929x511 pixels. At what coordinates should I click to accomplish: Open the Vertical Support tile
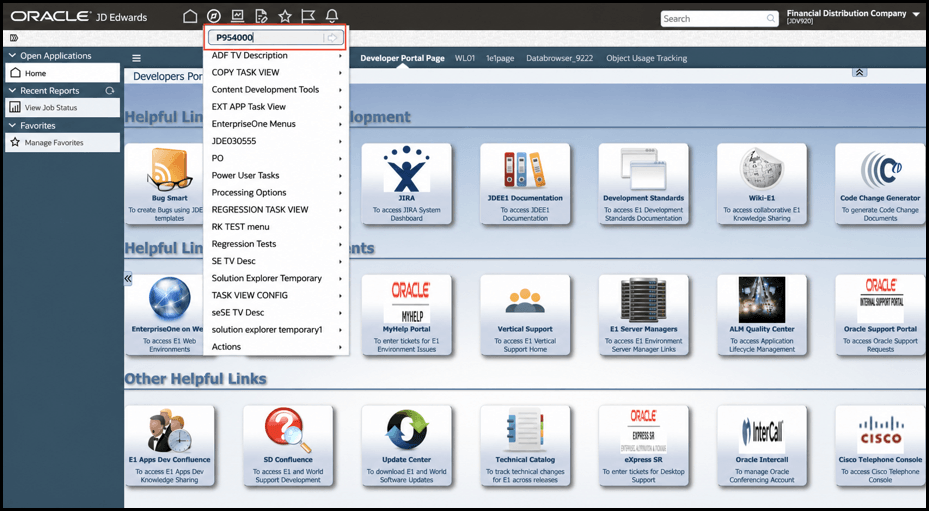point(525,315)
